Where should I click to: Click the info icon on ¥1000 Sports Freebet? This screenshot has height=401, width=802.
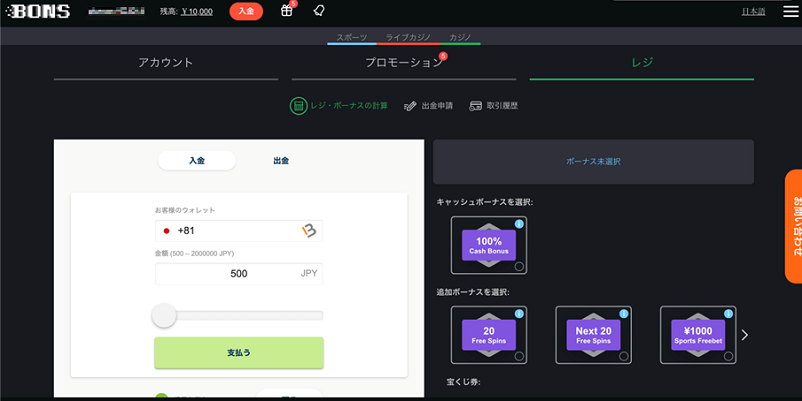tap(728, 314)
